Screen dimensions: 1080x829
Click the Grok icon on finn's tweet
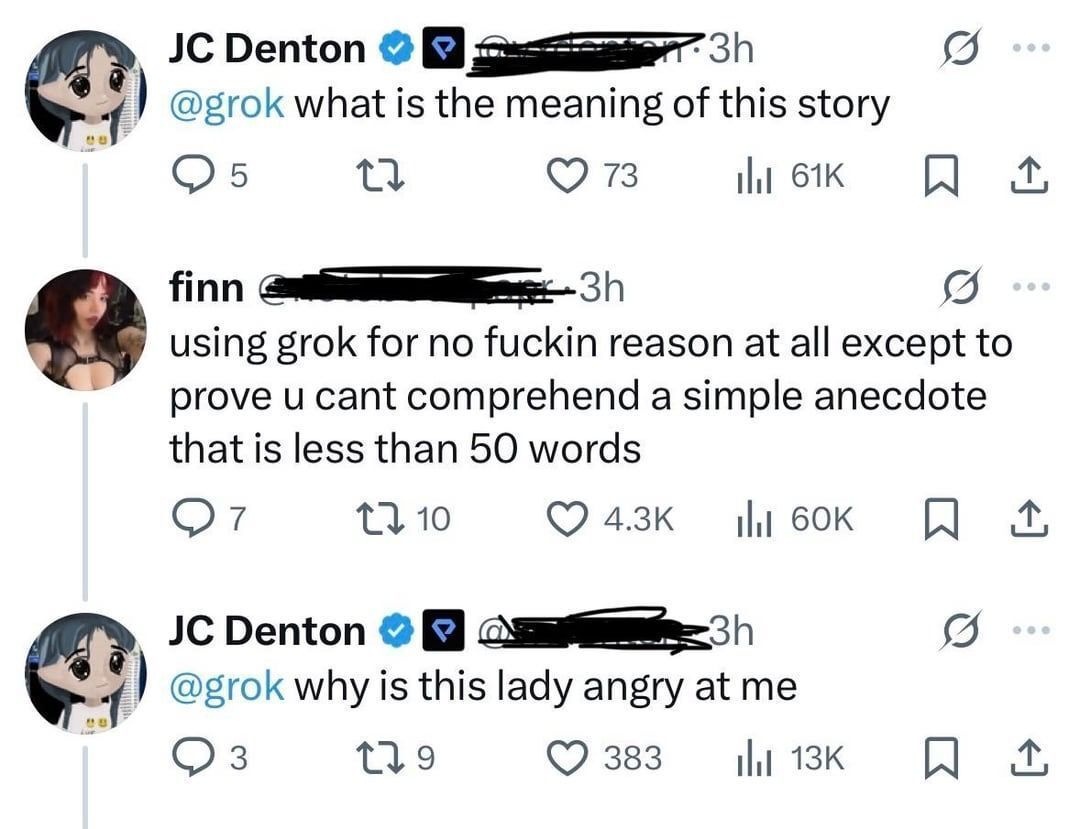click(960, 286)
